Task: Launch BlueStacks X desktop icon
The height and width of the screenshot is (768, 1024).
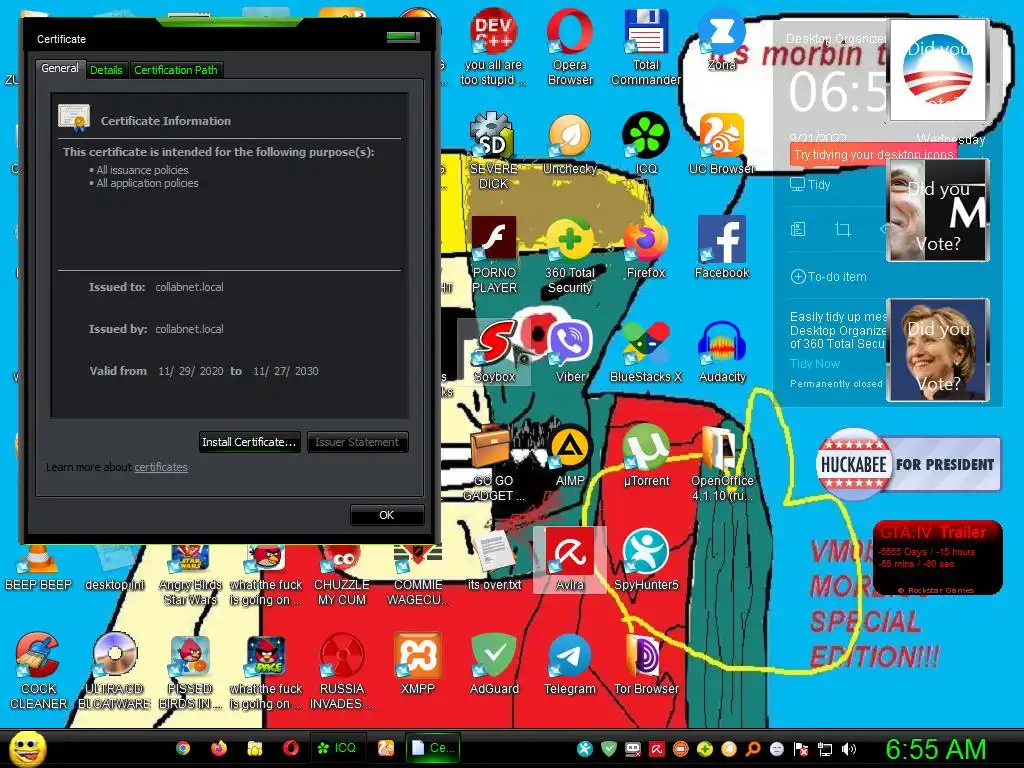Action: pyautogui.click(x=645, y=353)
